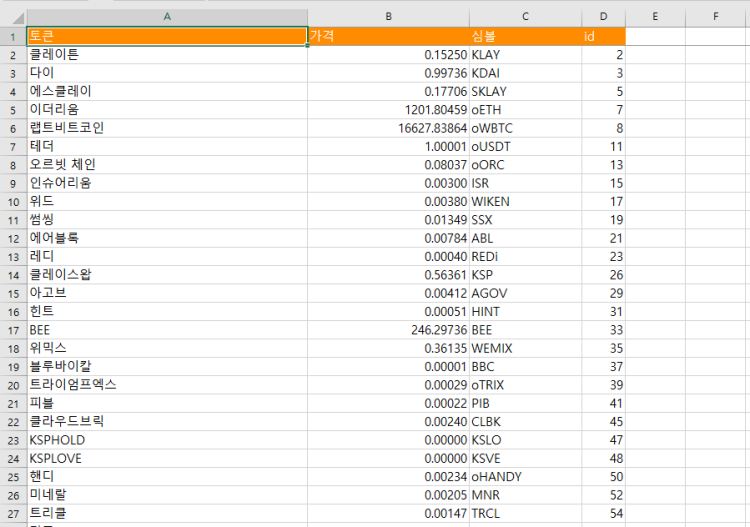Select row 1 header
This screenshot has height=527, width=750.
pos(13,37)
